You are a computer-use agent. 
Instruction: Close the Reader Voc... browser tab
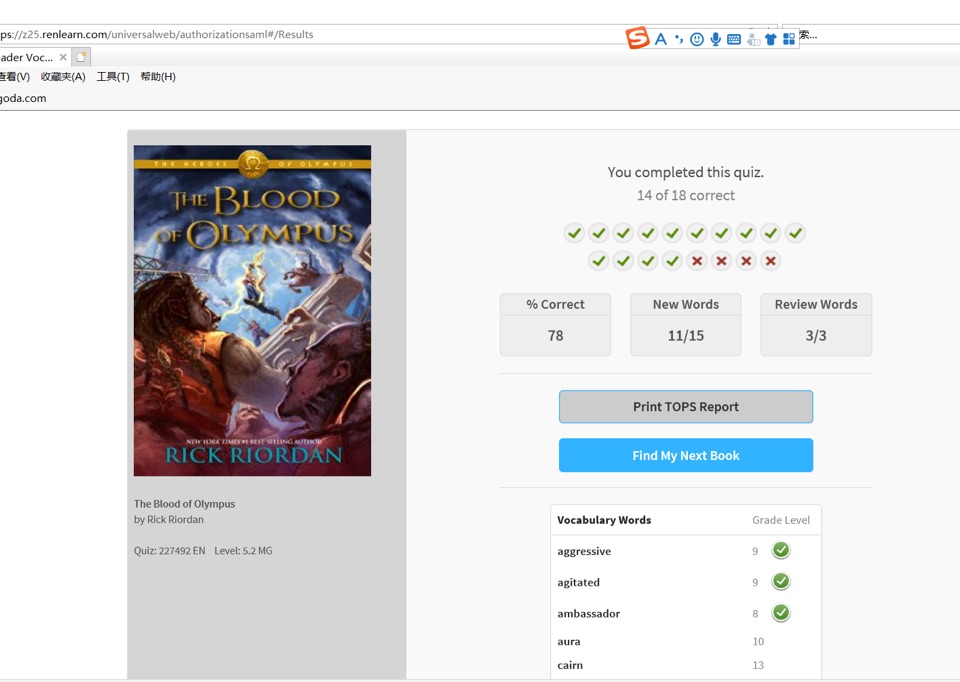63,57
